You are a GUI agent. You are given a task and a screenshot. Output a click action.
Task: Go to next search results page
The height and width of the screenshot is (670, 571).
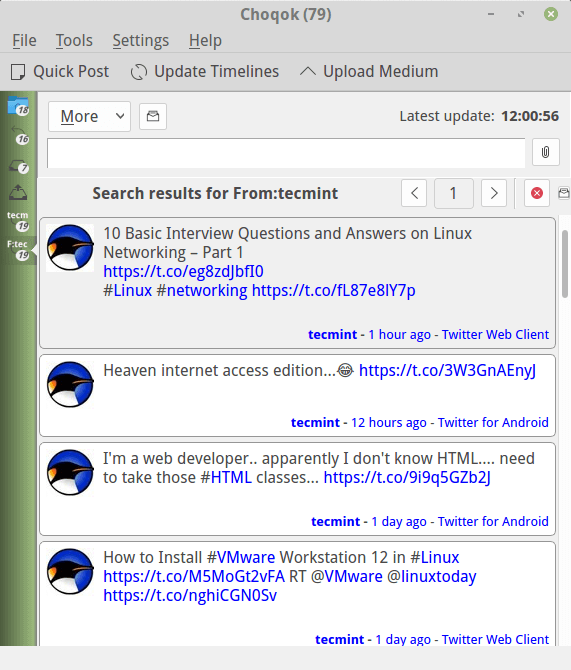[x=494, y=194]
